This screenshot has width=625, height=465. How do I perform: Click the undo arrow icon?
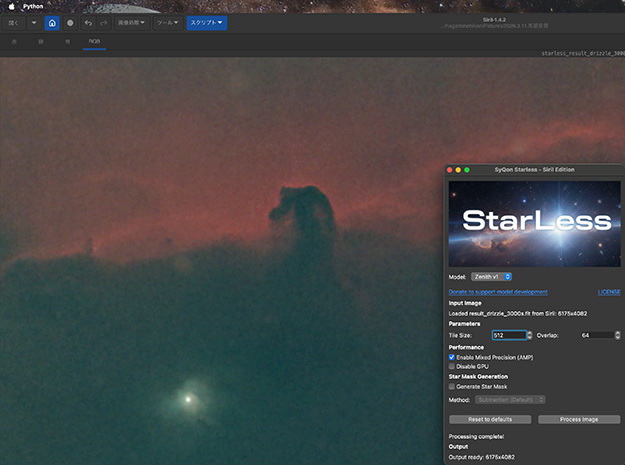[x=88, y=22]
